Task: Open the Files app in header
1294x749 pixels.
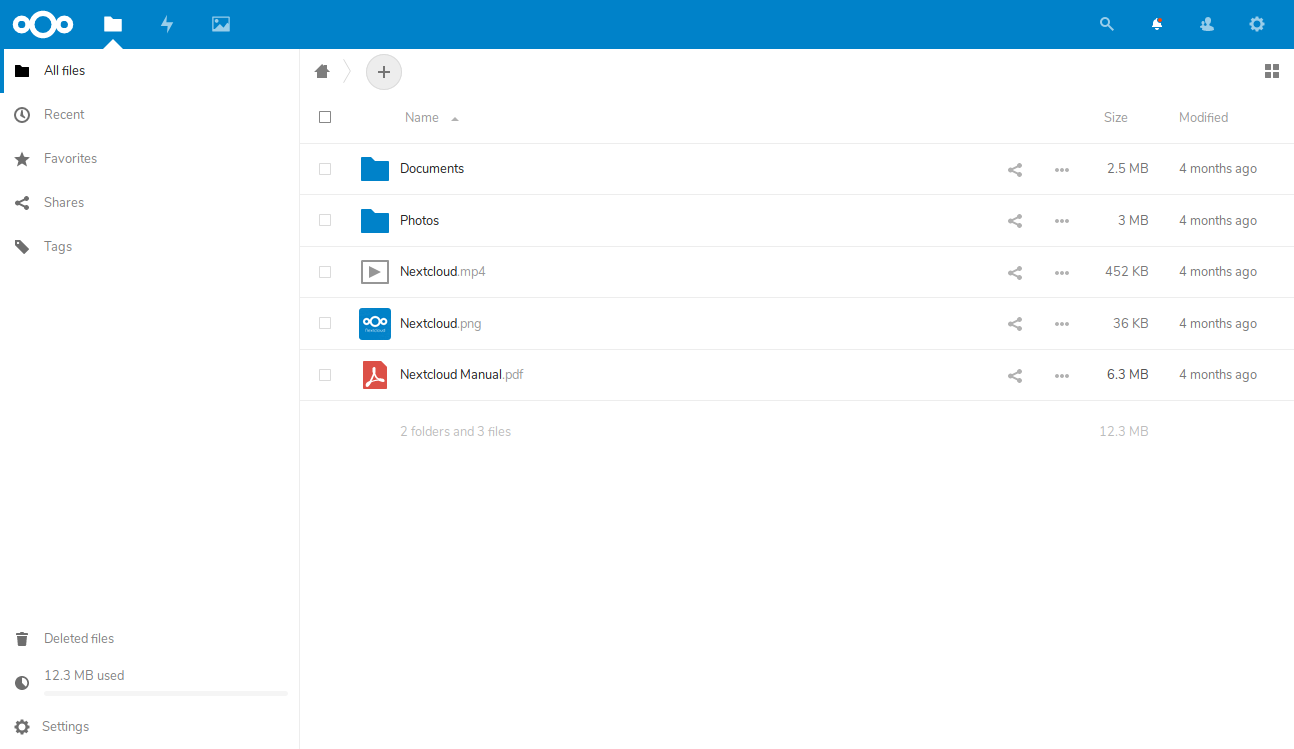Action: click(x=113, y=24)
